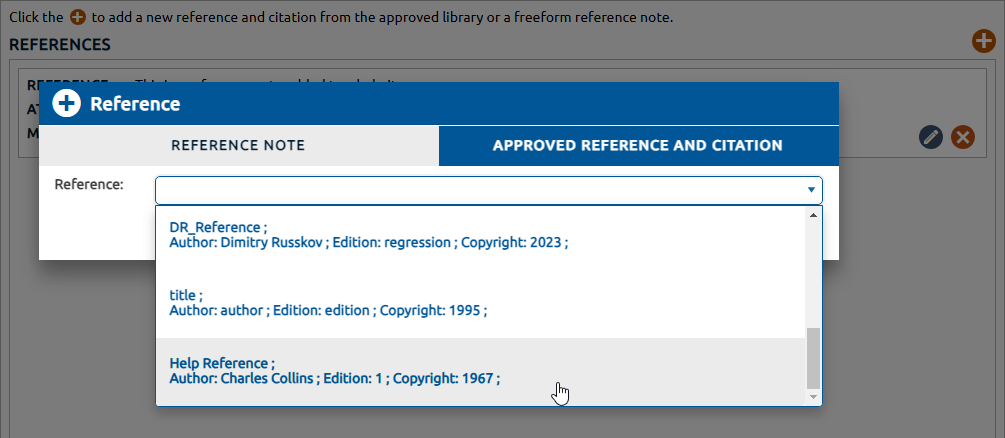Image resolution: width=1005 pixels, height=438 pixels.
Task: Click the scrollbar track above the thumb
Action: pos(813,270)
